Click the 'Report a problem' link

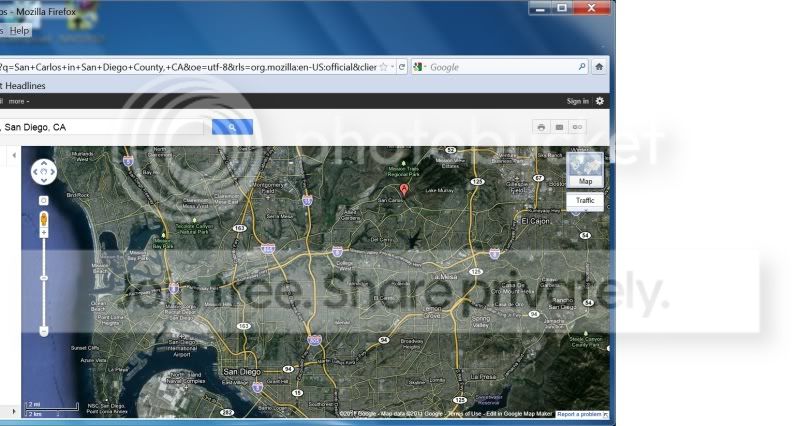click(580, 414)
